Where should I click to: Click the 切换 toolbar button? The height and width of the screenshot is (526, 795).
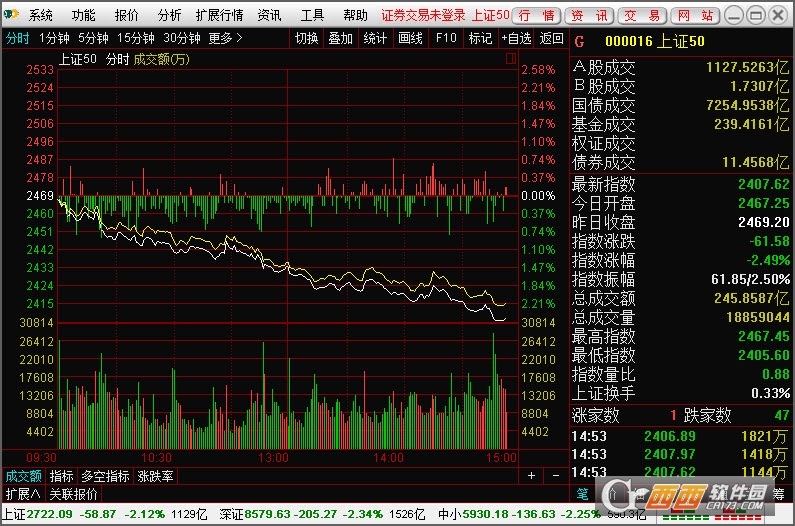coord(307,38)
